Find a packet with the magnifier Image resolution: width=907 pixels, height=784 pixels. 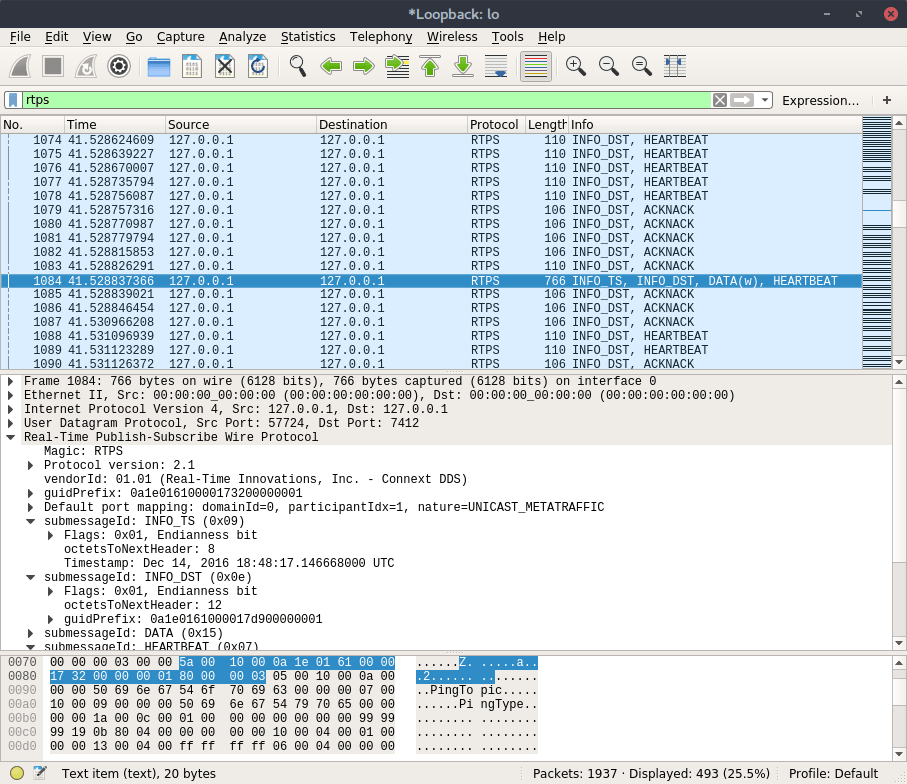click(298, 66)
